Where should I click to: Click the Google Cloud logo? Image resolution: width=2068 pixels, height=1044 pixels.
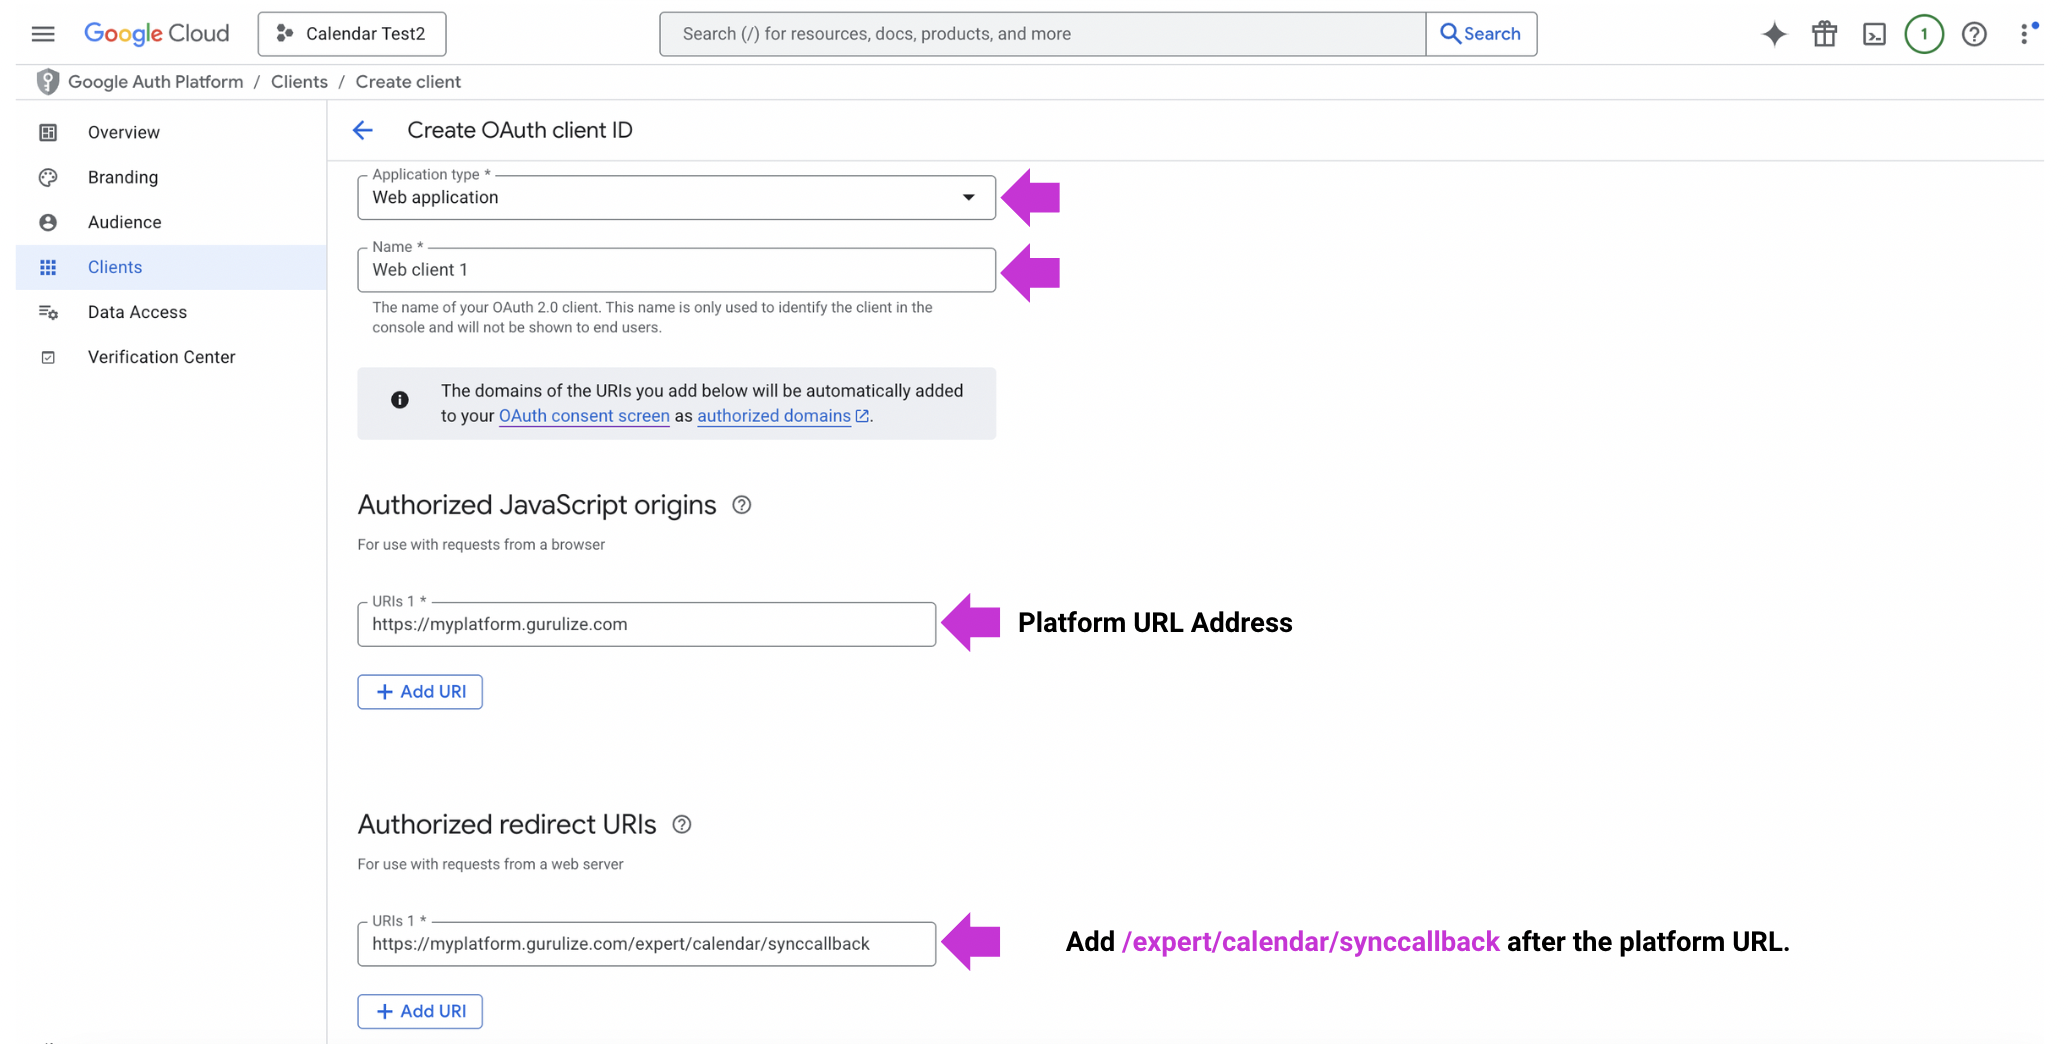[x=157, y=34]
